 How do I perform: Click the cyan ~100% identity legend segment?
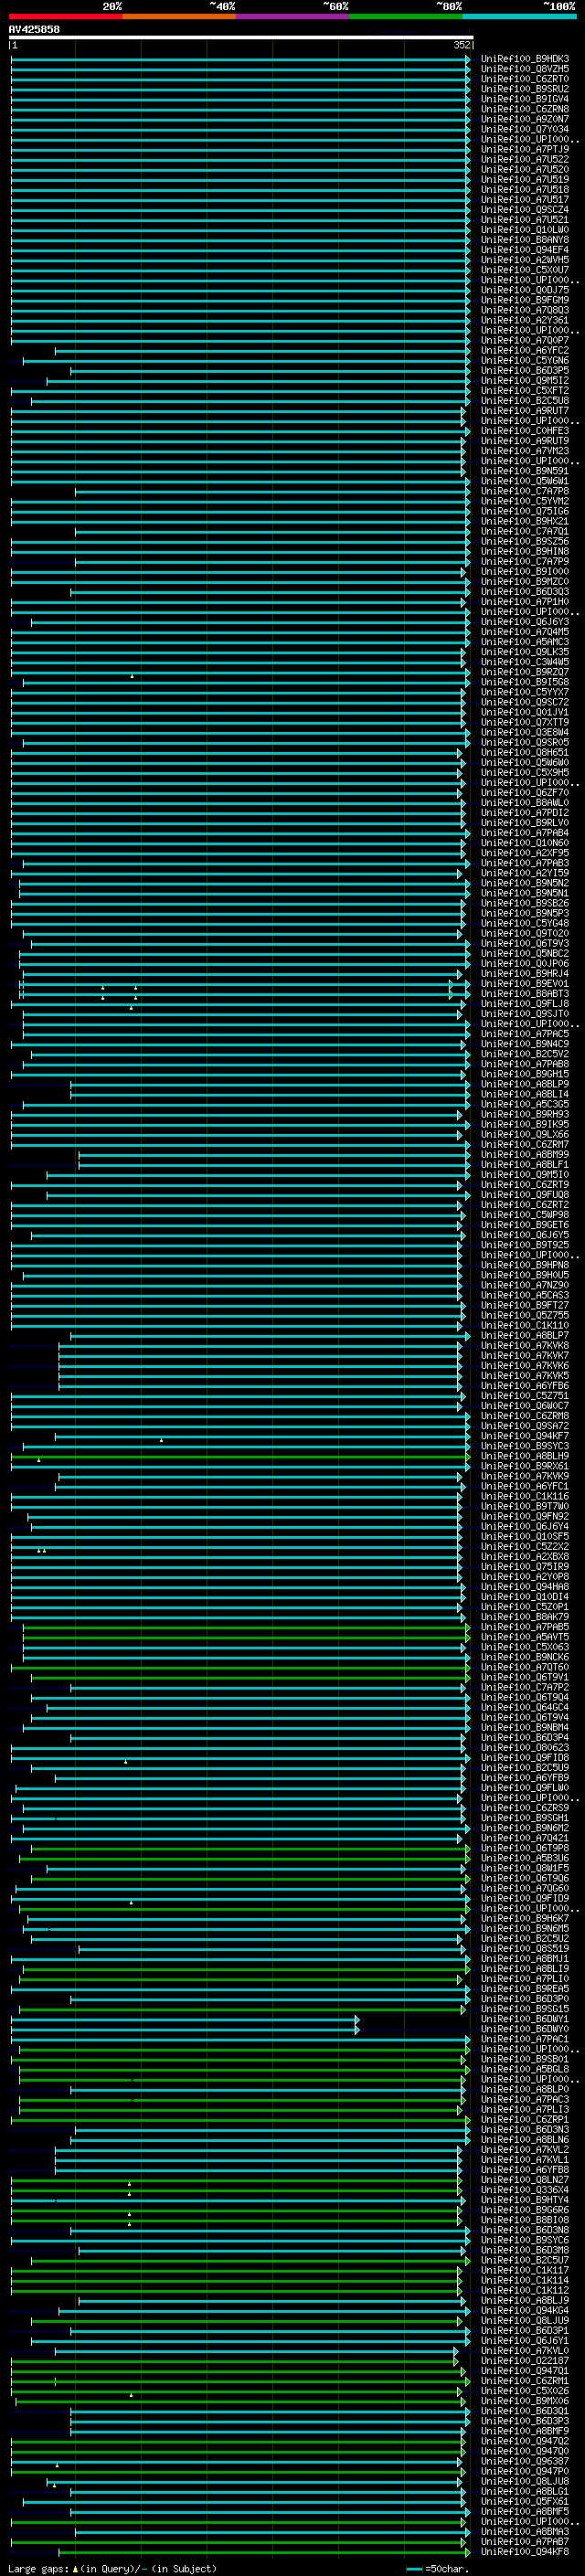[x=519, y=16]
